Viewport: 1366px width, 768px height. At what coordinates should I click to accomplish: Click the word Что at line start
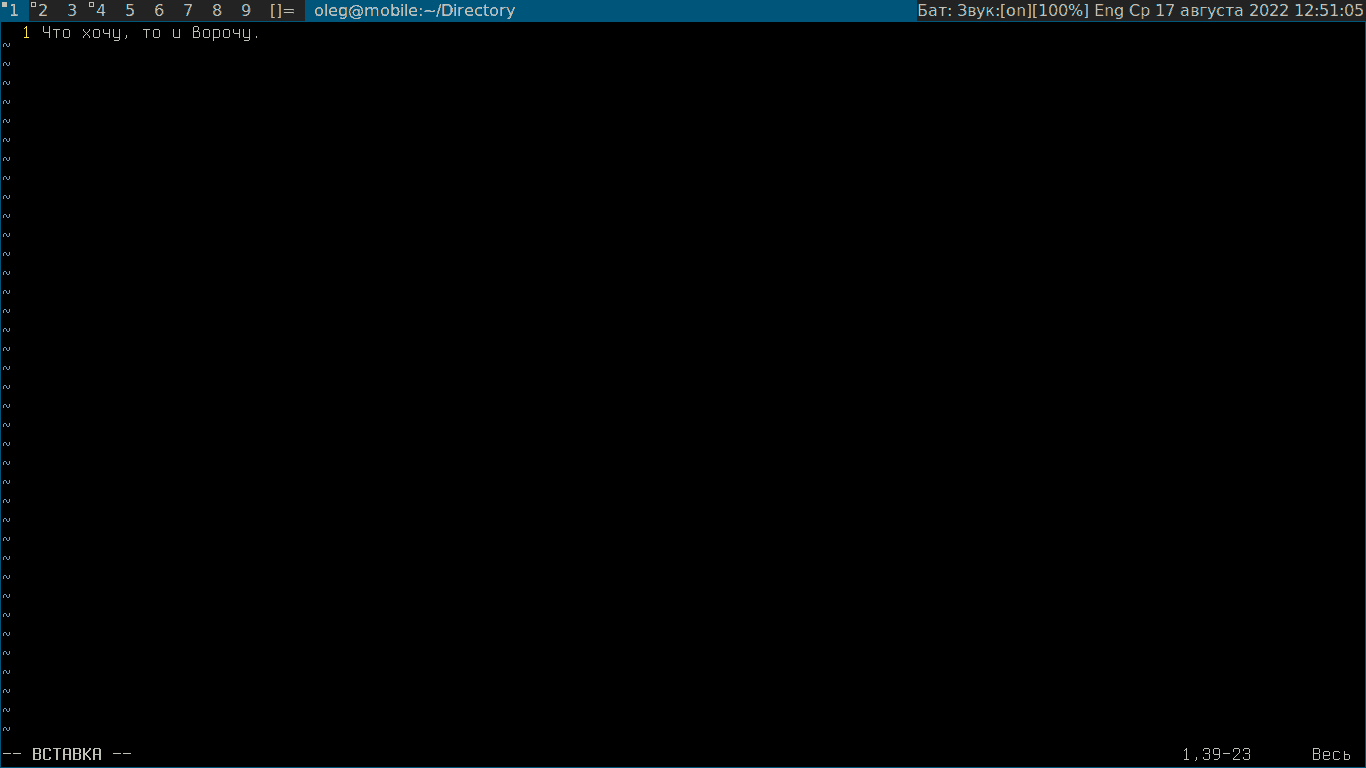[x=56, y=33]
